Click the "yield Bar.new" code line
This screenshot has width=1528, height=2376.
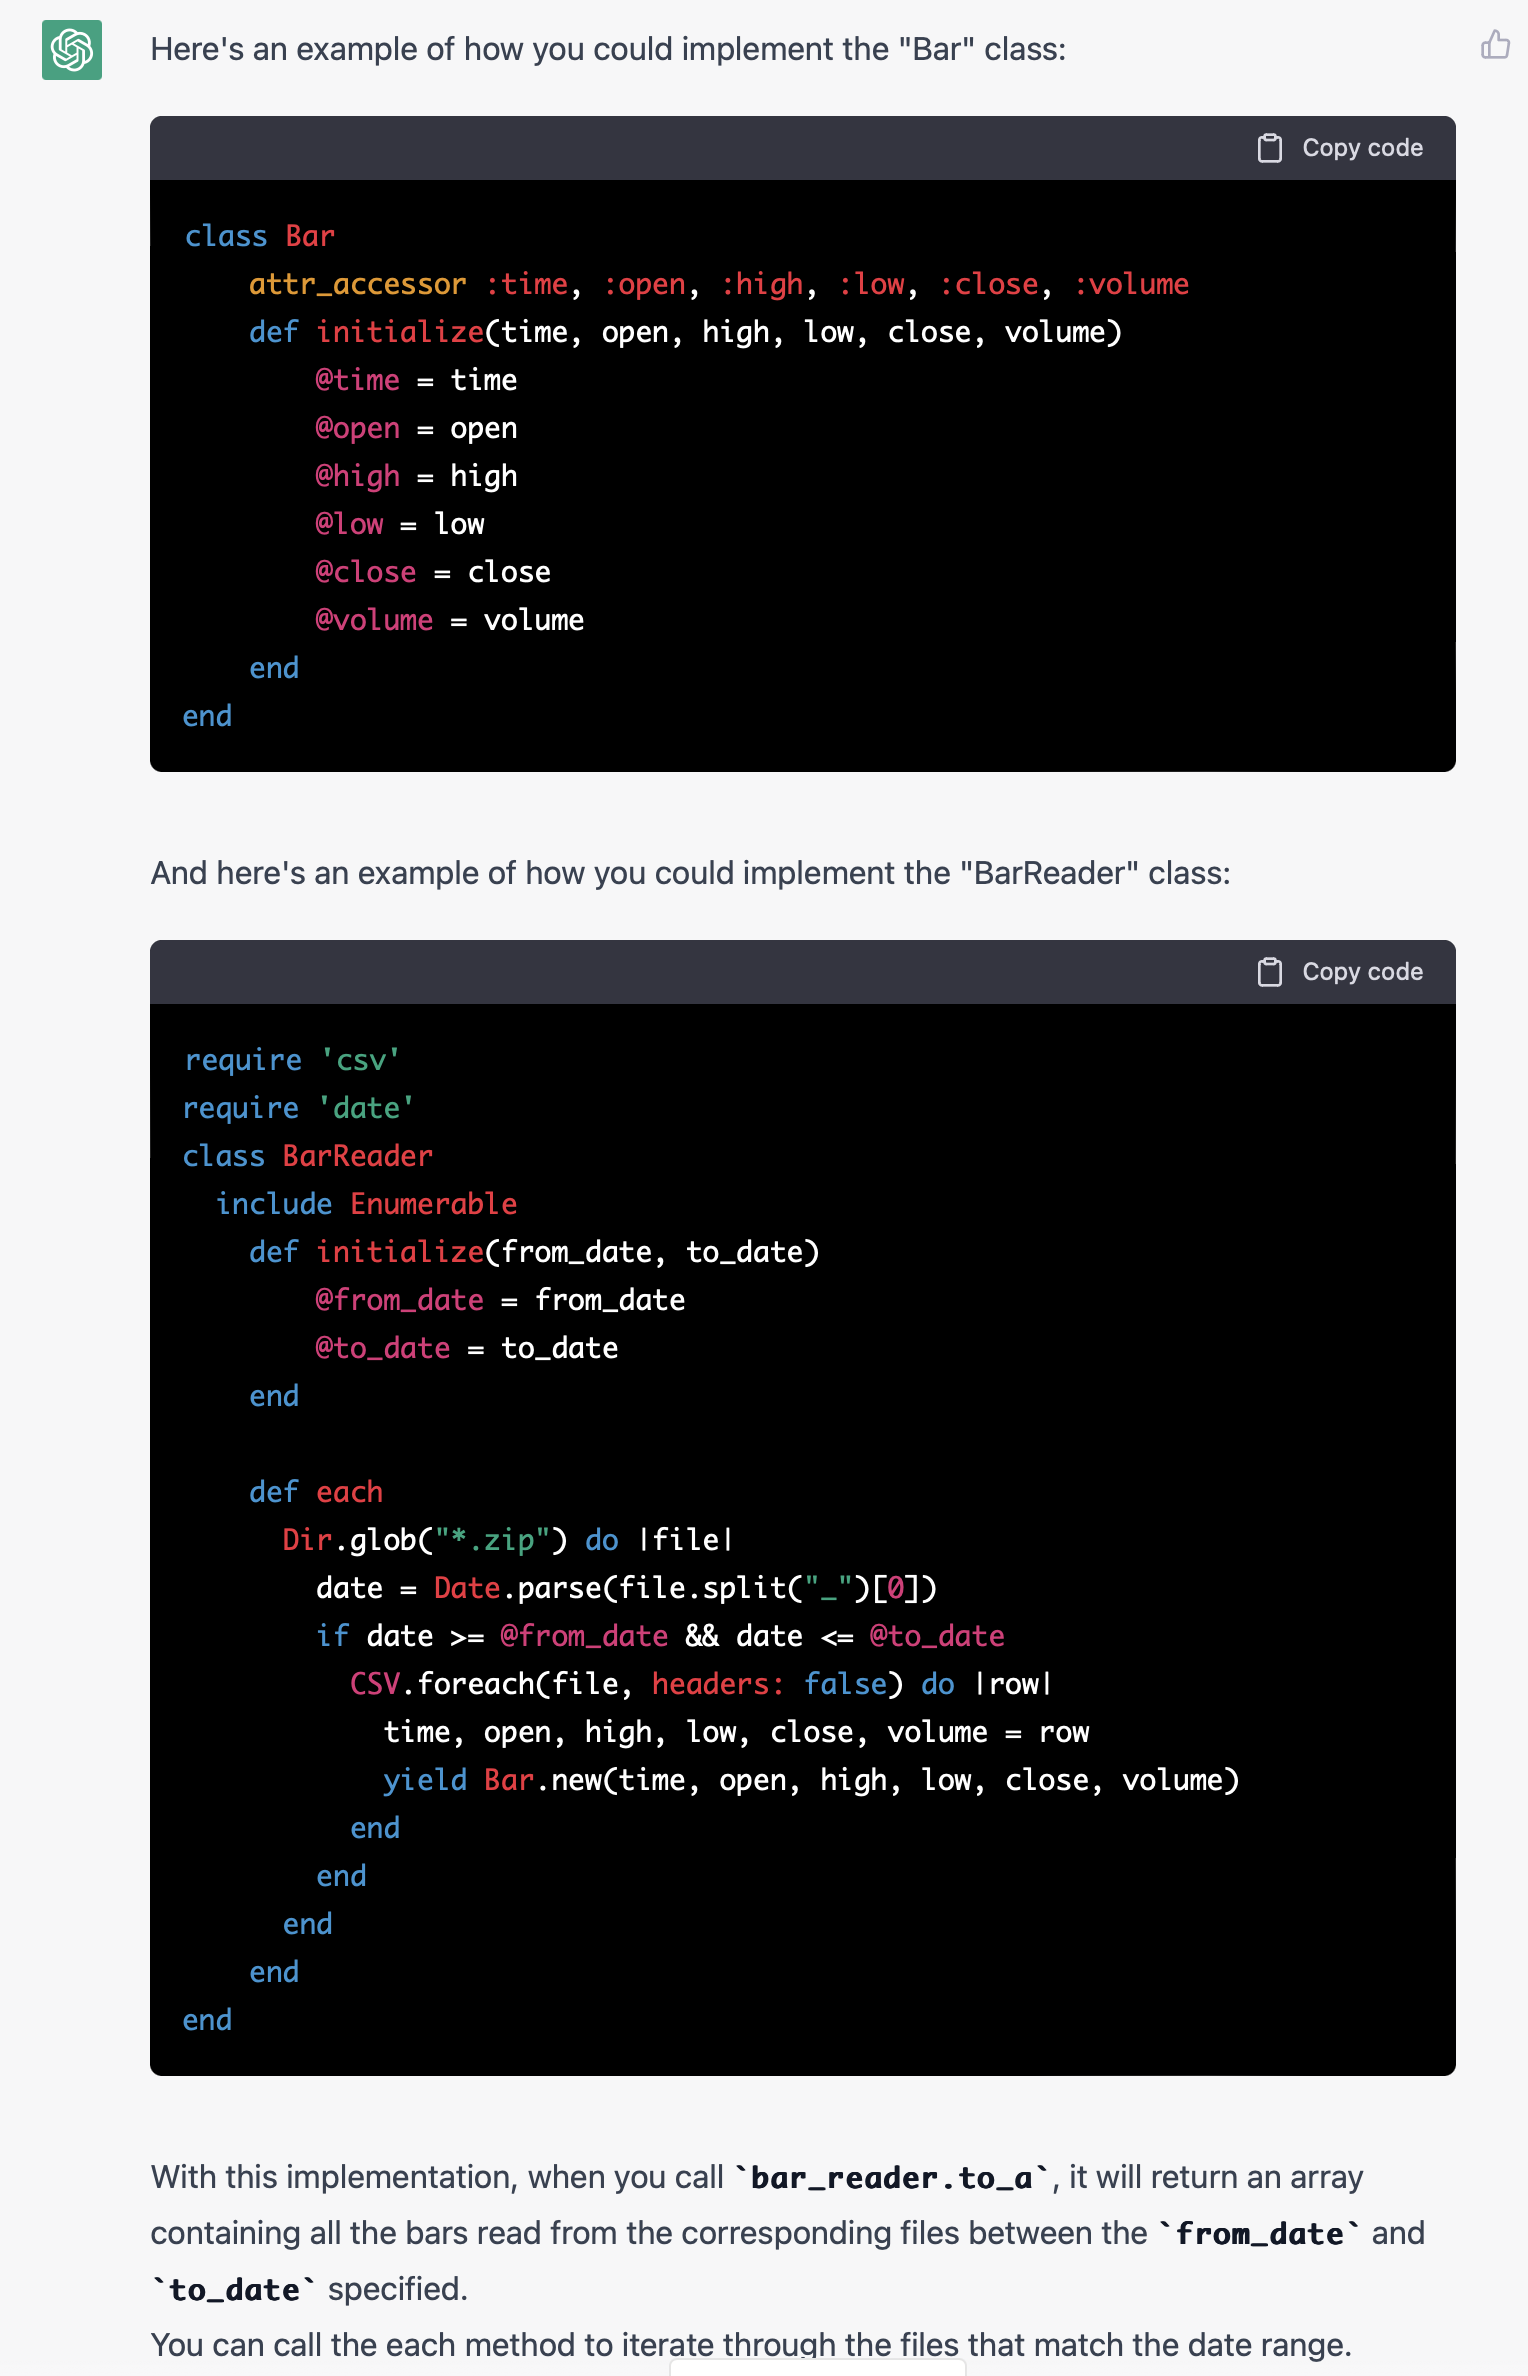(x=811, y=1780)
